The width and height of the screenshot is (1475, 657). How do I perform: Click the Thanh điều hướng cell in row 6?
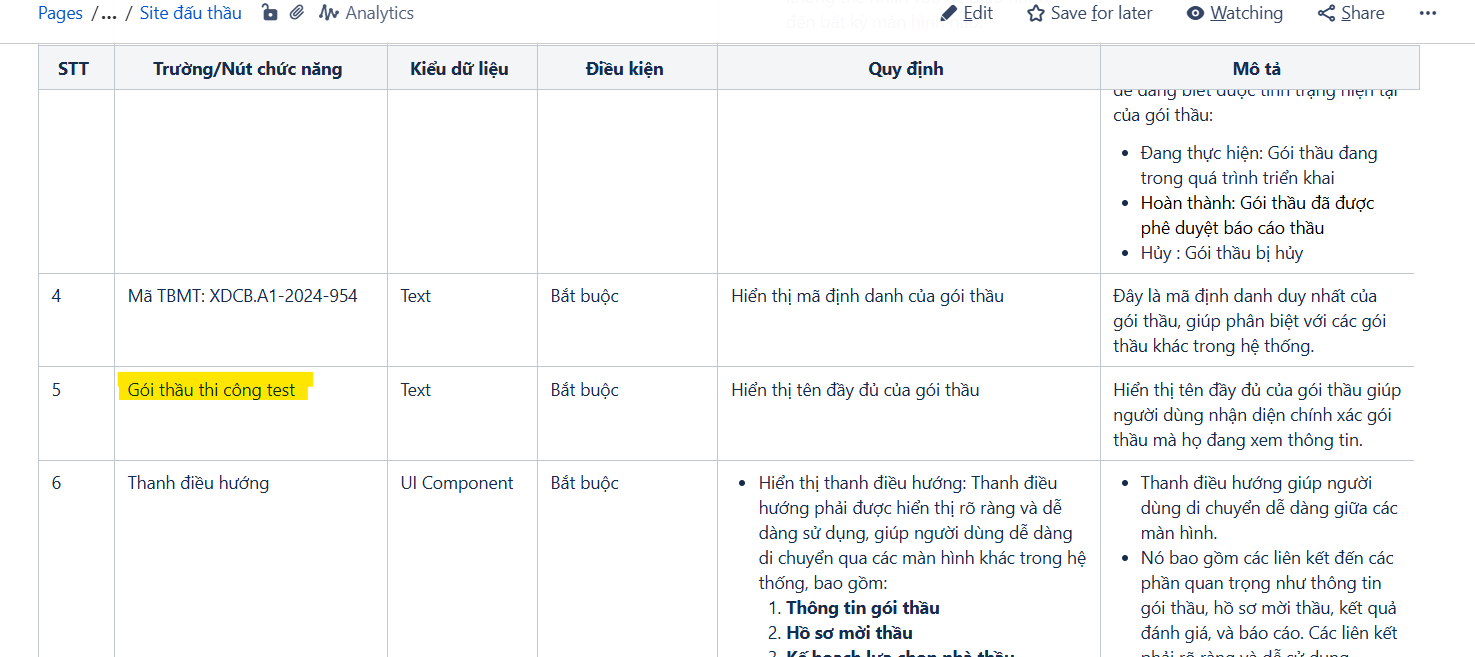[x=198, y=483]
